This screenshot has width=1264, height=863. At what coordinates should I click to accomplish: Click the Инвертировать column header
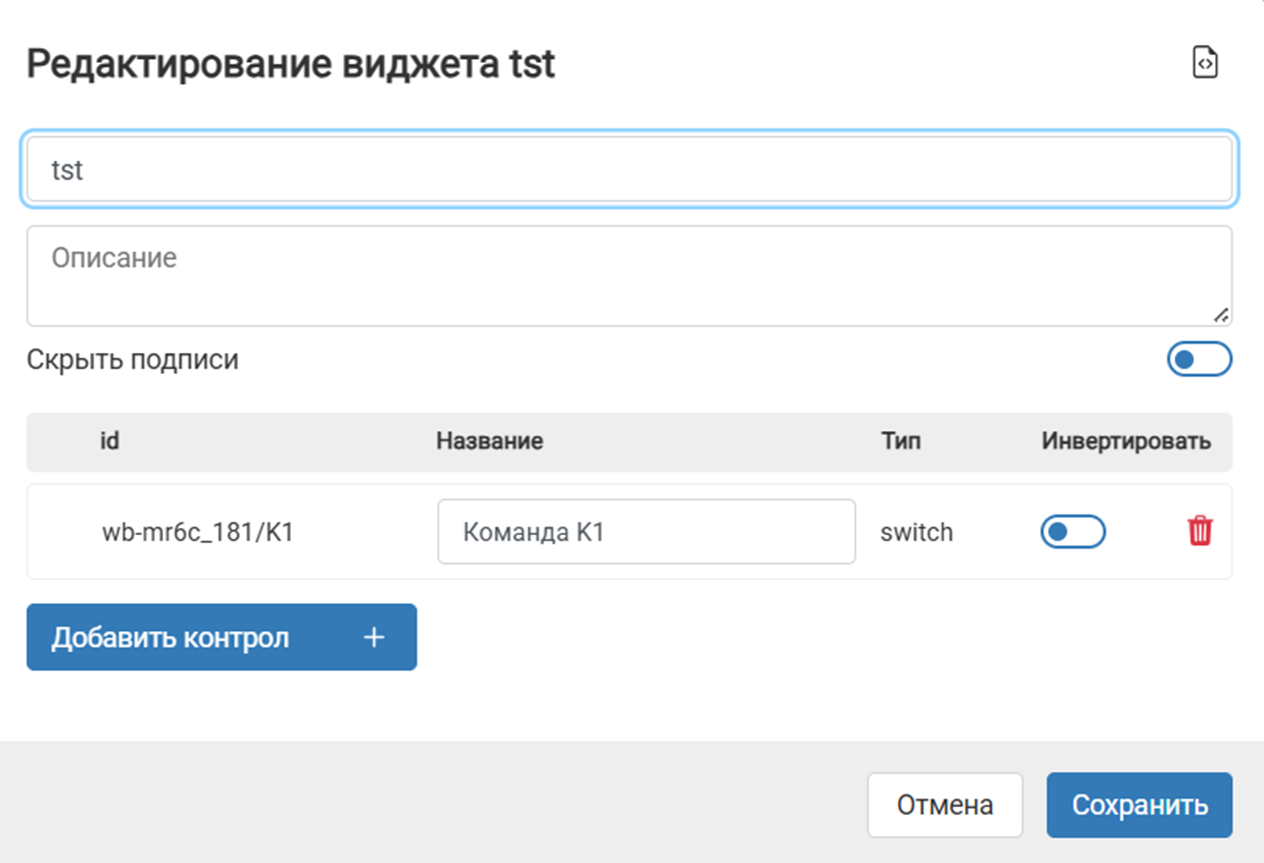pos(1127,441)
